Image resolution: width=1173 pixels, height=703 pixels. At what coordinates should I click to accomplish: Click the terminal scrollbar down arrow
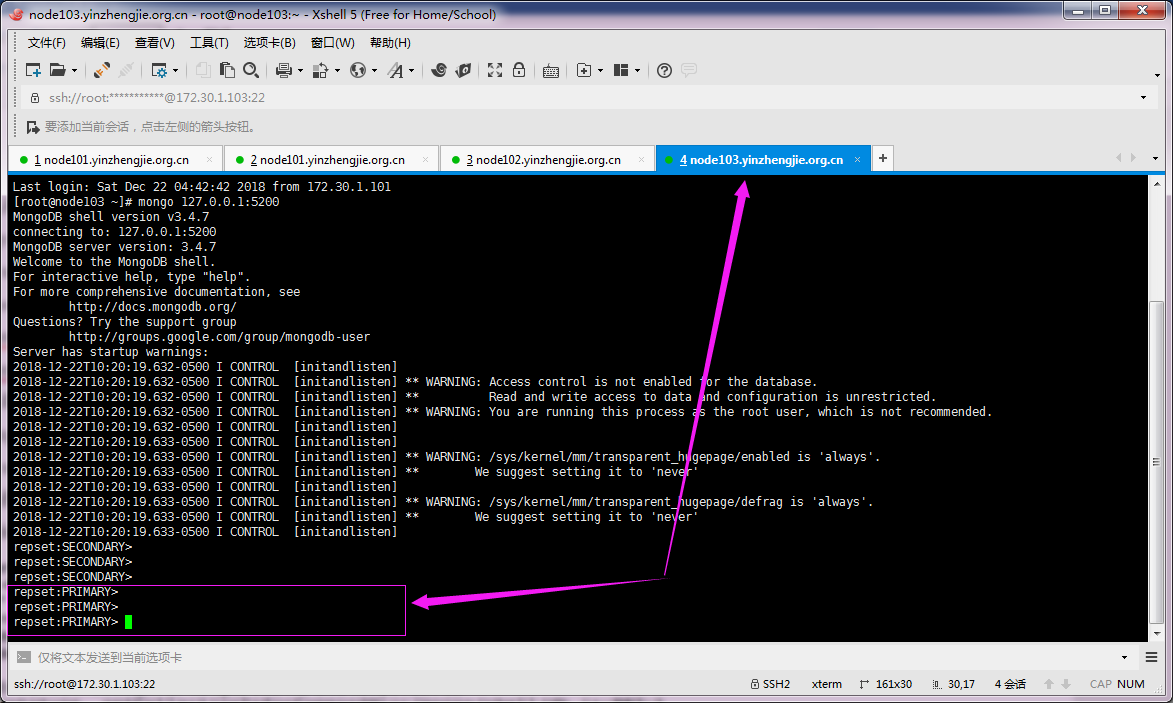1157,633
